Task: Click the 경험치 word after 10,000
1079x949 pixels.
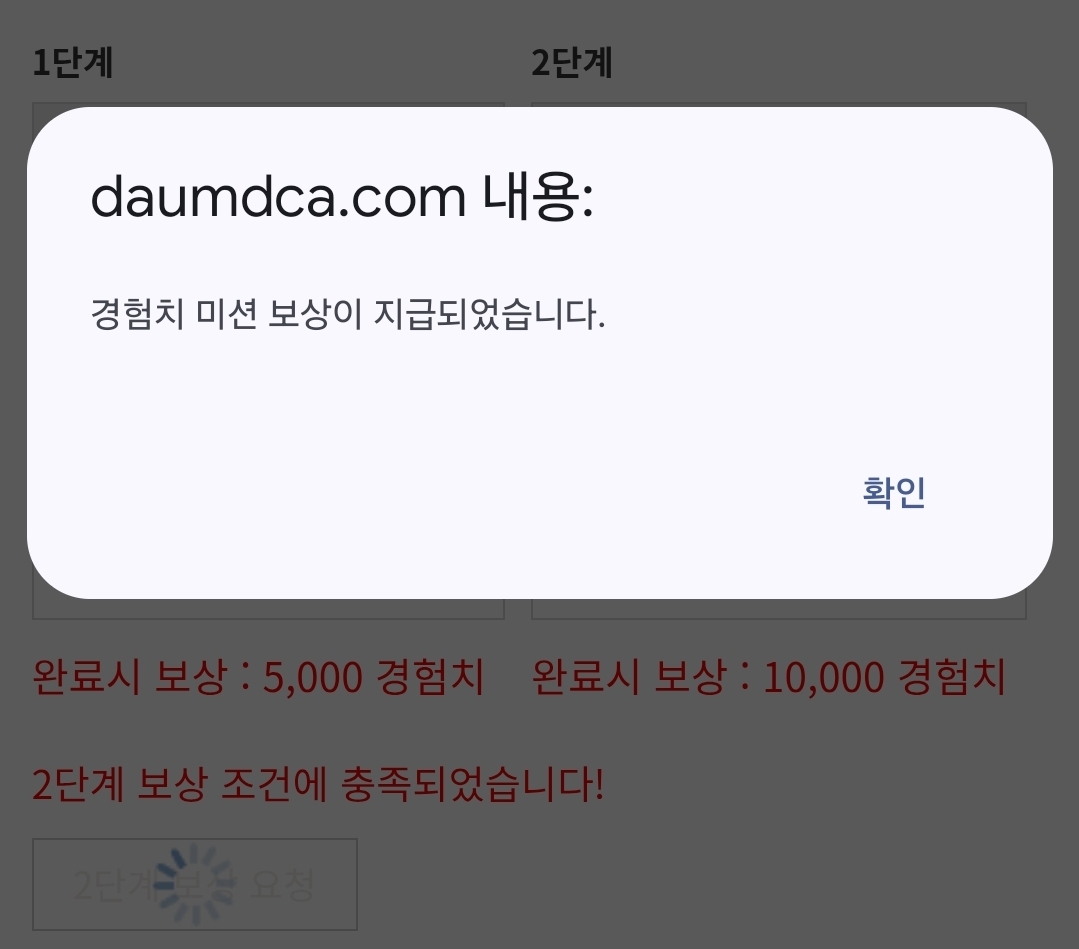Action: 952,676
